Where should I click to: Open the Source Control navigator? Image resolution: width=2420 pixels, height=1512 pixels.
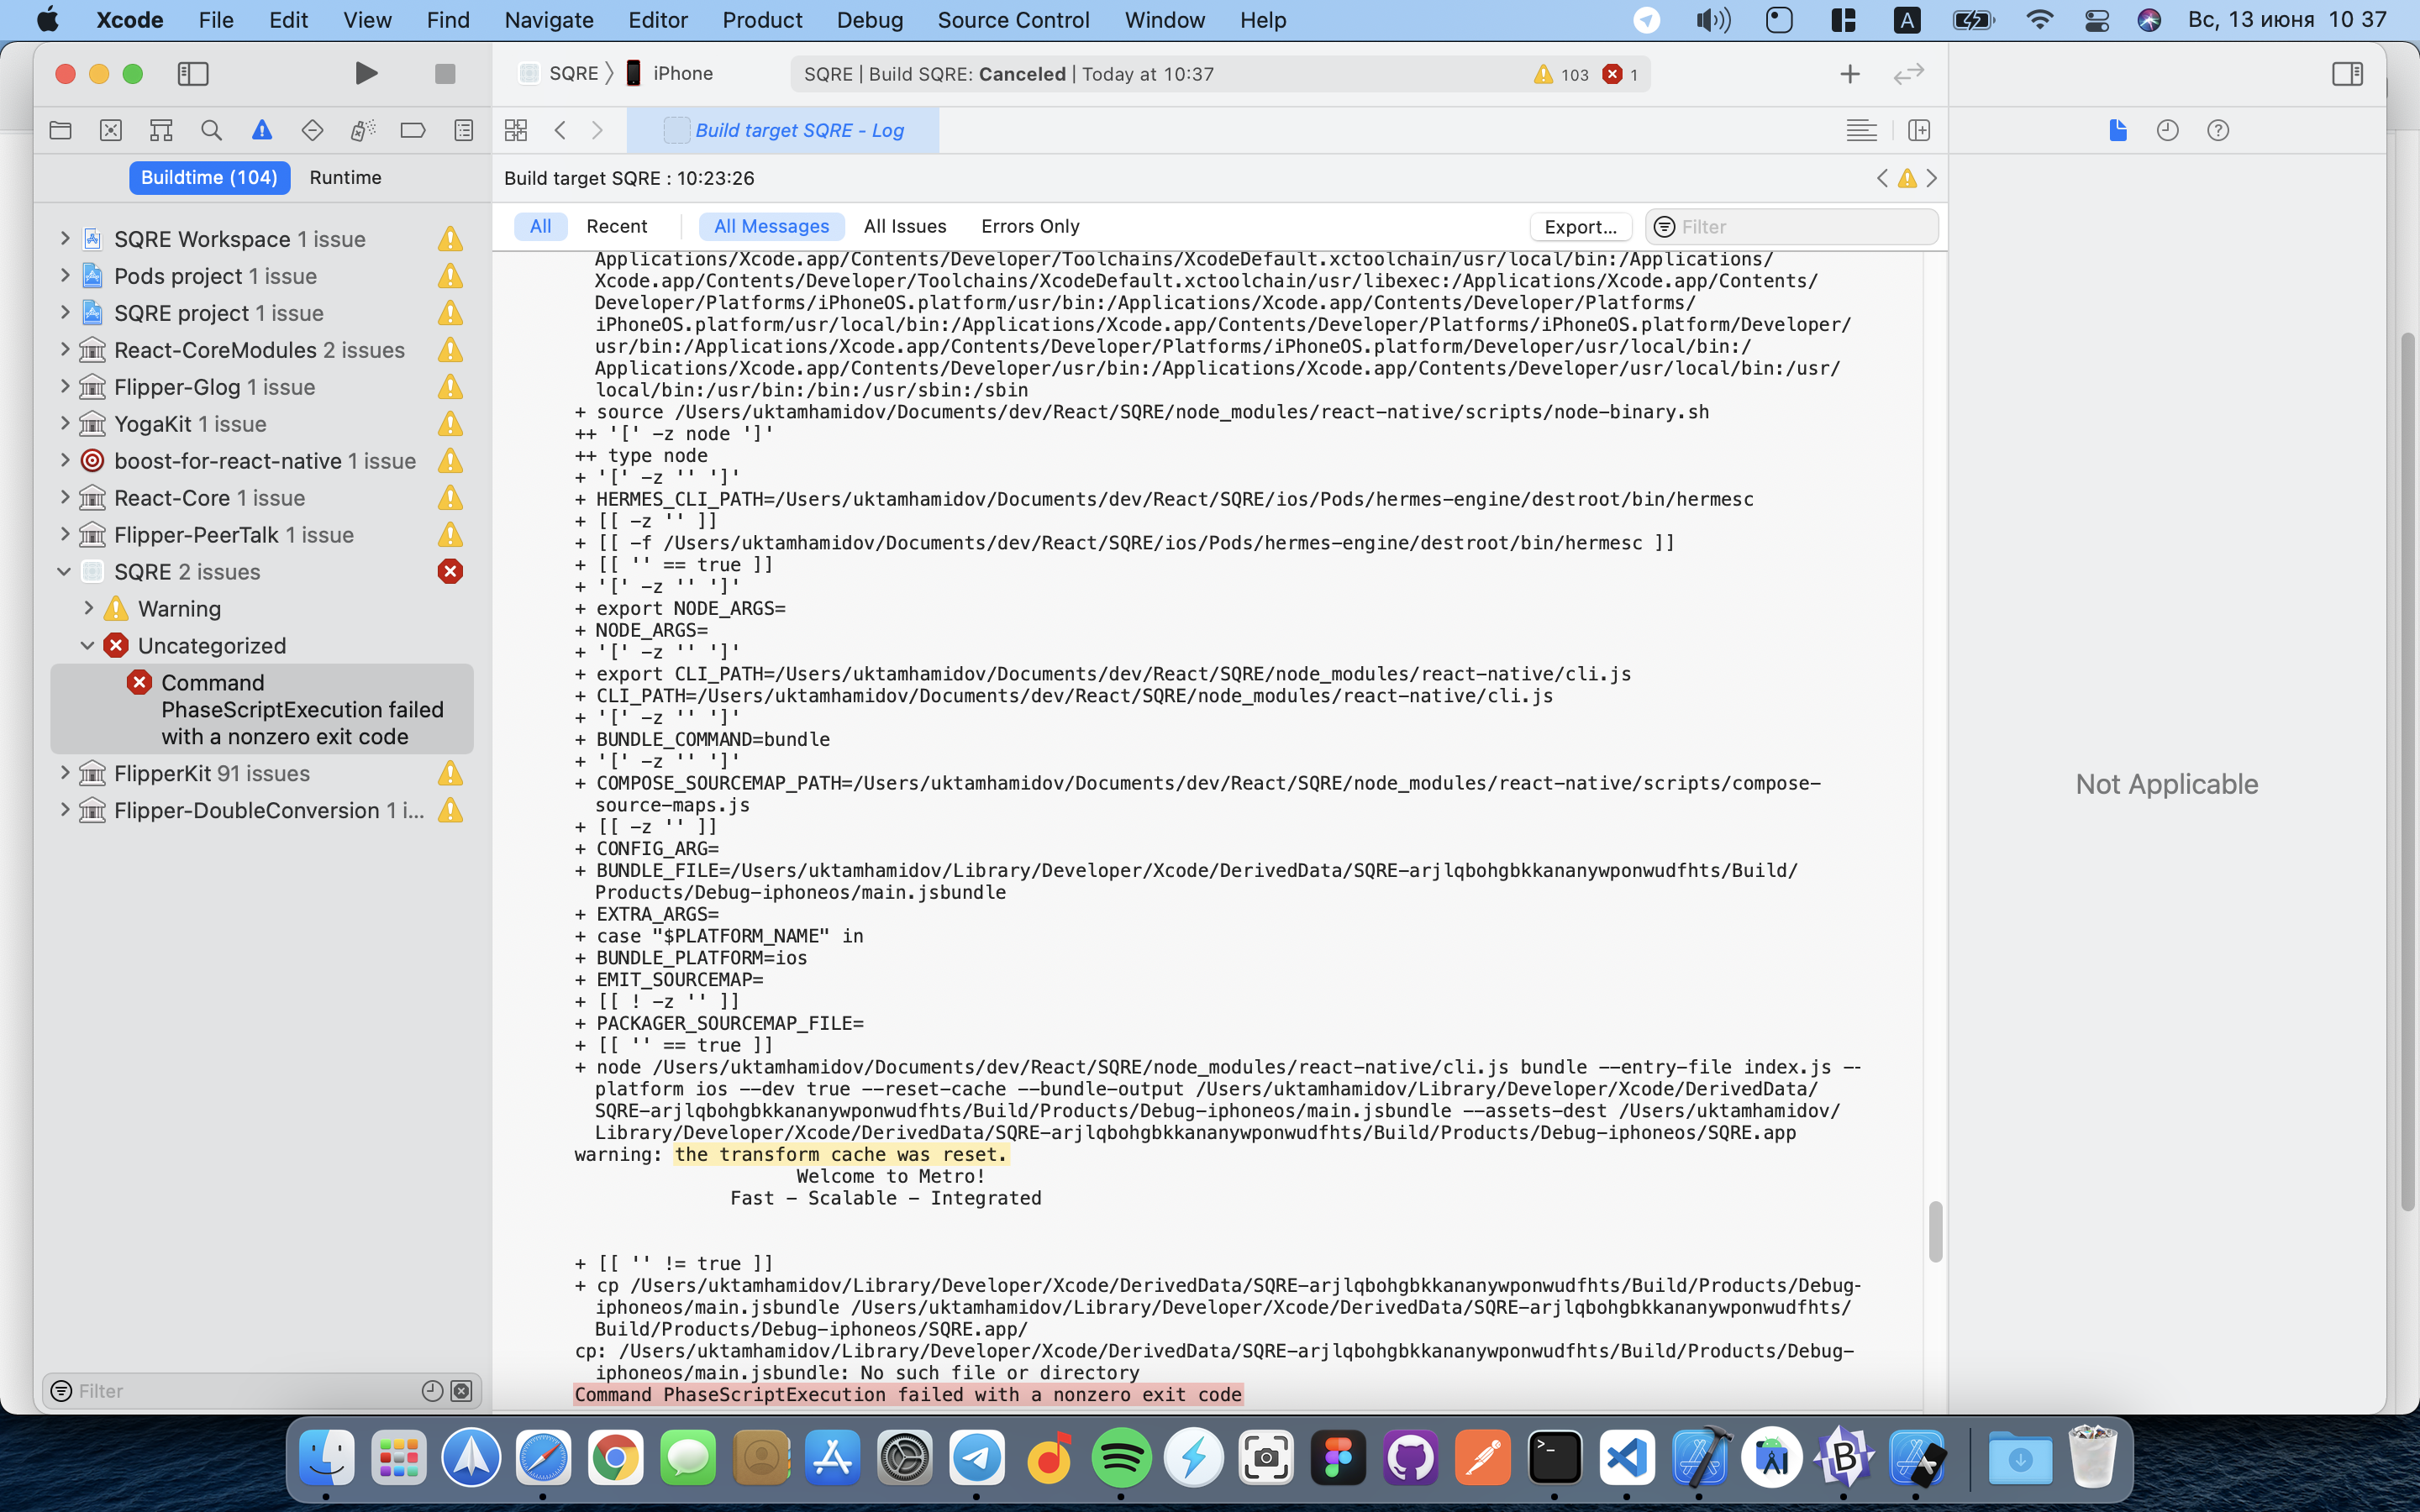(111, 130)
